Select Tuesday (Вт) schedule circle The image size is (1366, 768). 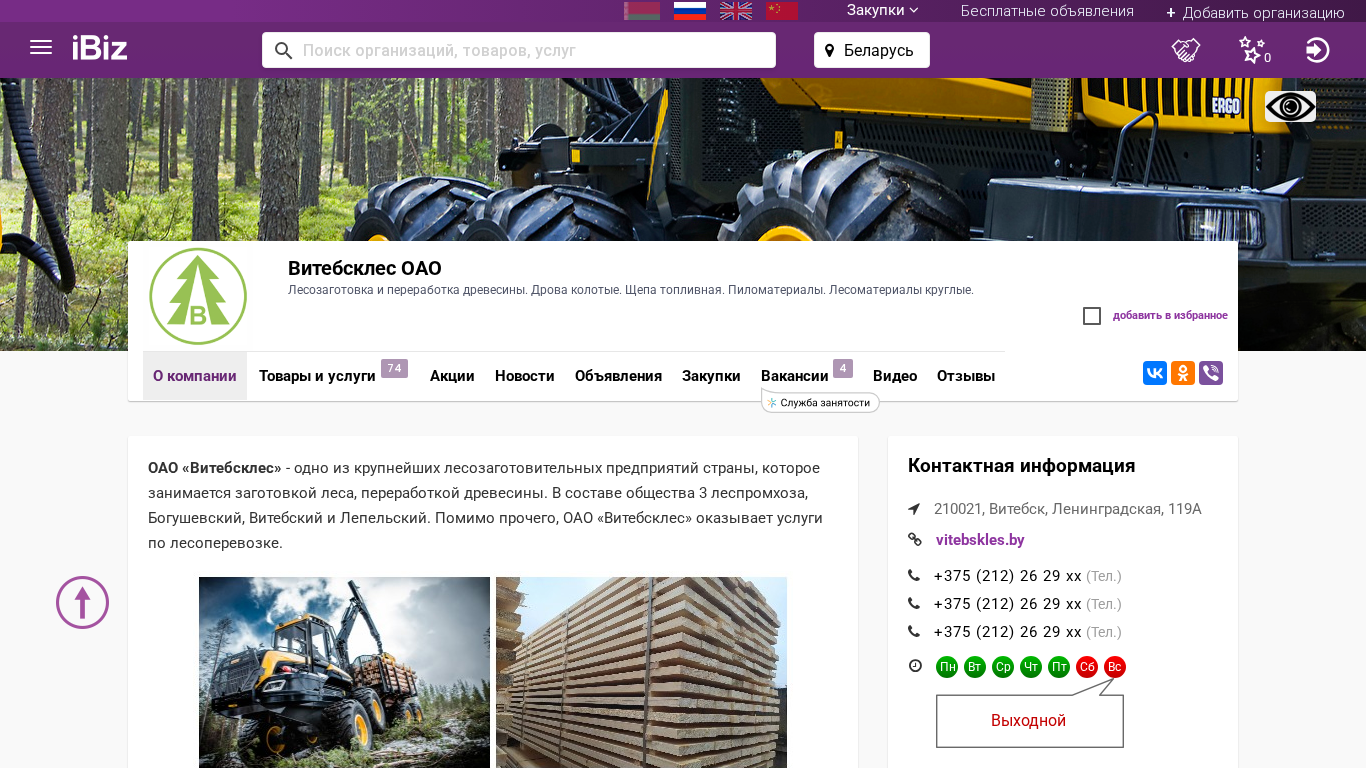[975, 667]
